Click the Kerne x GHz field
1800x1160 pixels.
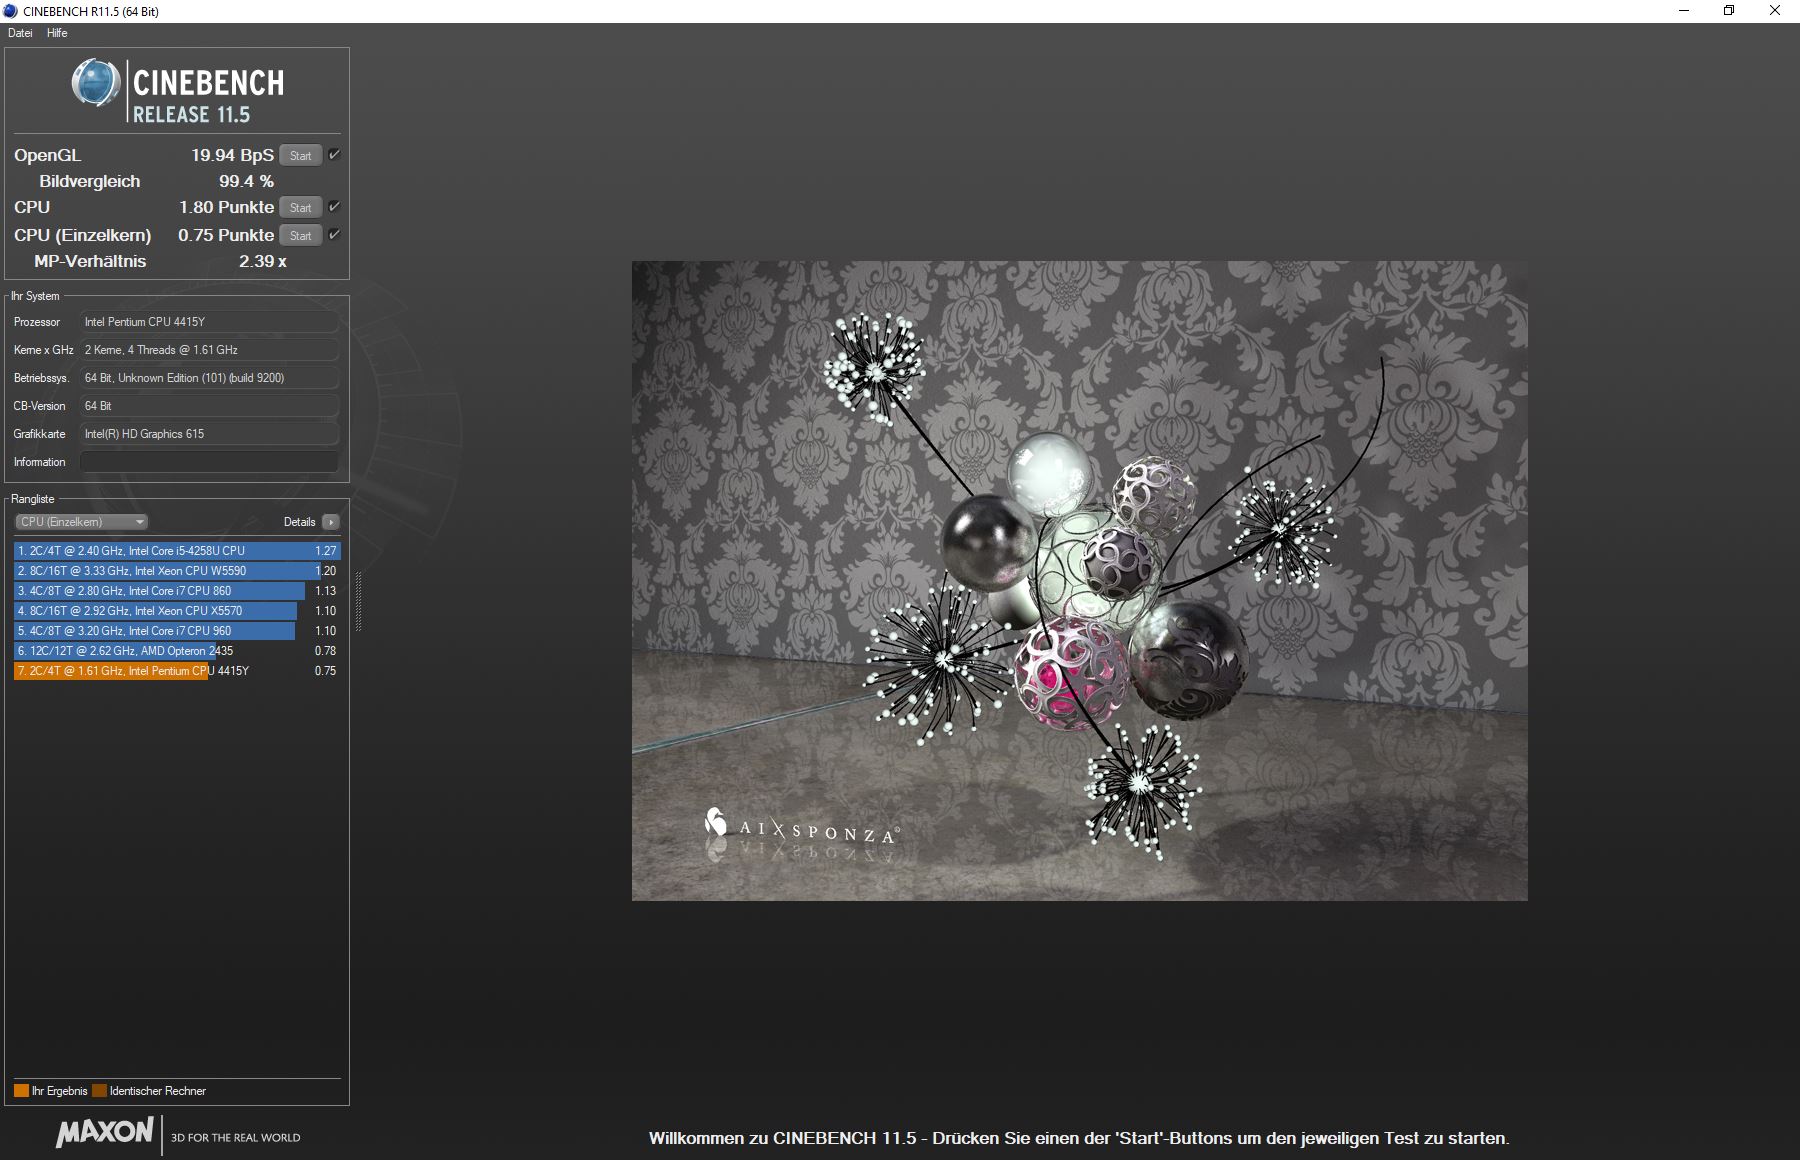(x=209, y=350)
